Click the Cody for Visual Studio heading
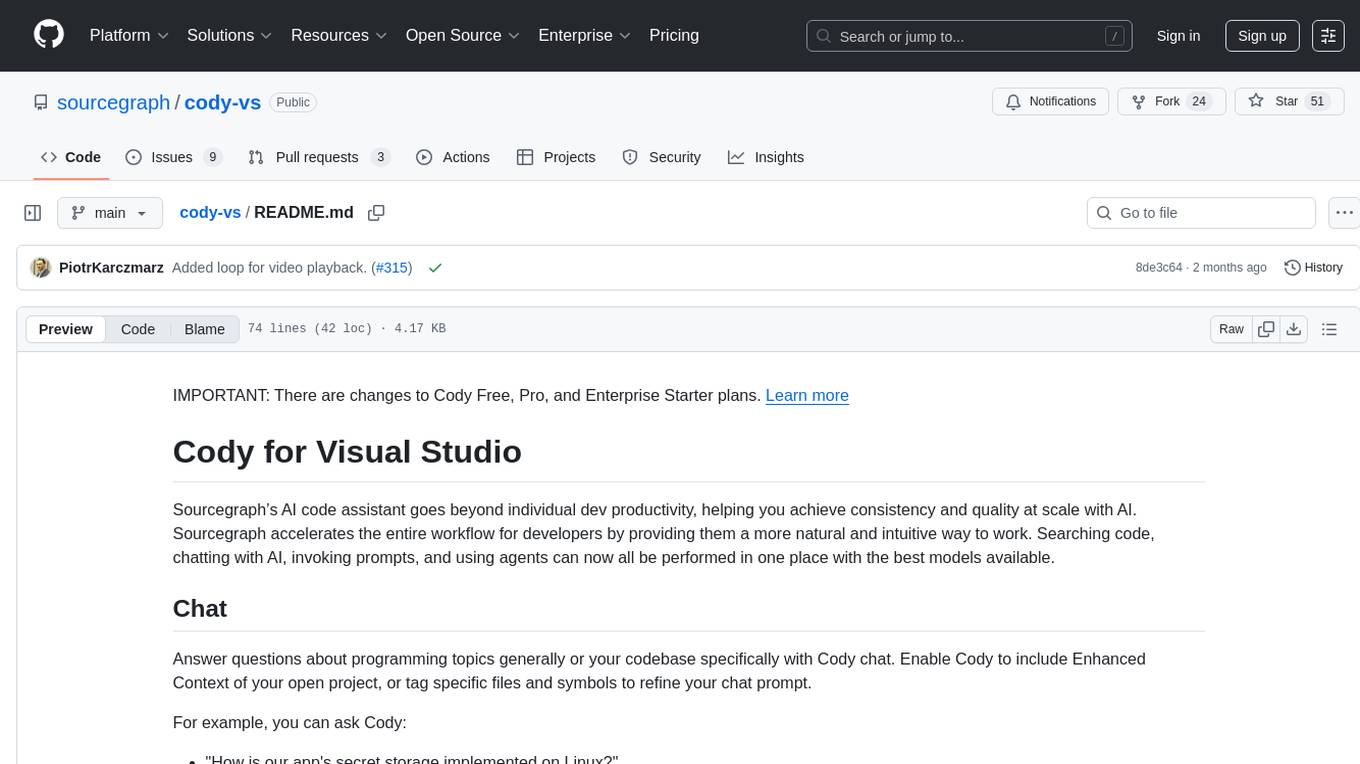 point(347,452)
